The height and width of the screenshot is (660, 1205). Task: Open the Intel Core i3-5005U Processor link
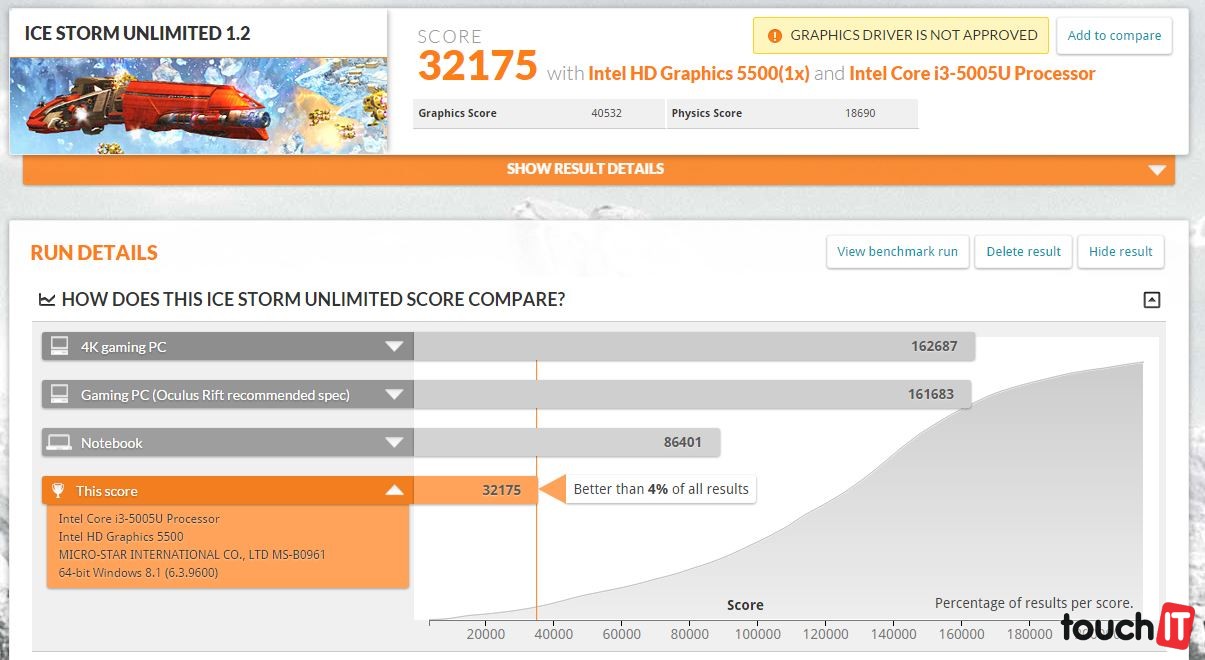tap(972, 74)
